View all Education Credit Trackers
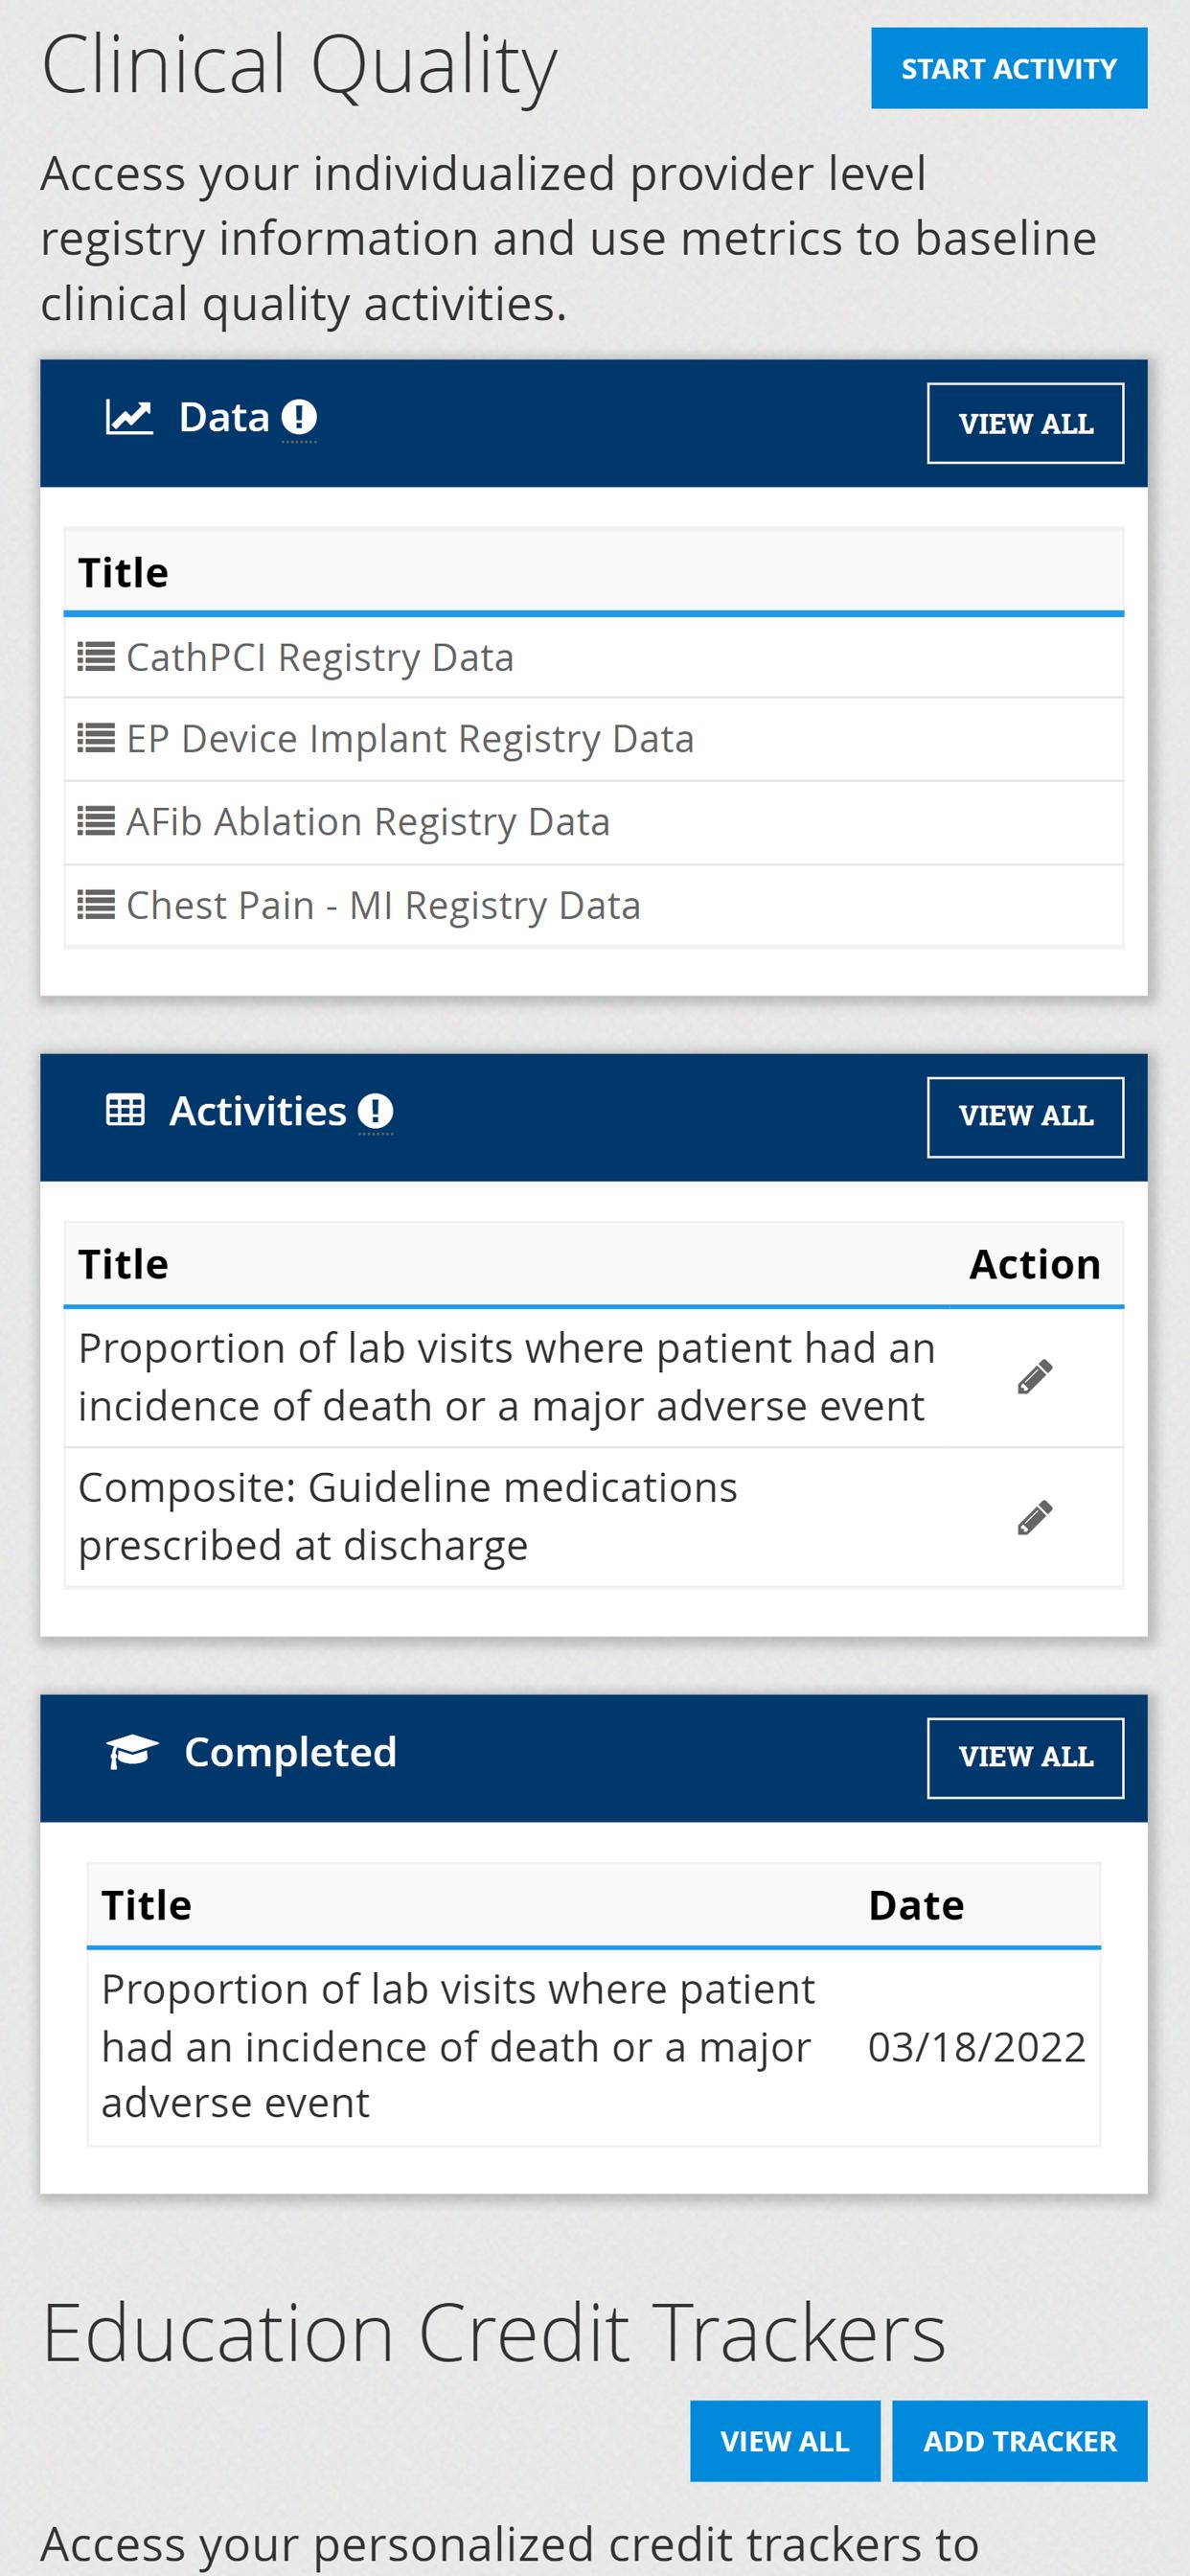The height and width of the screenshot is (2576, 1190). click(785, 2440)
